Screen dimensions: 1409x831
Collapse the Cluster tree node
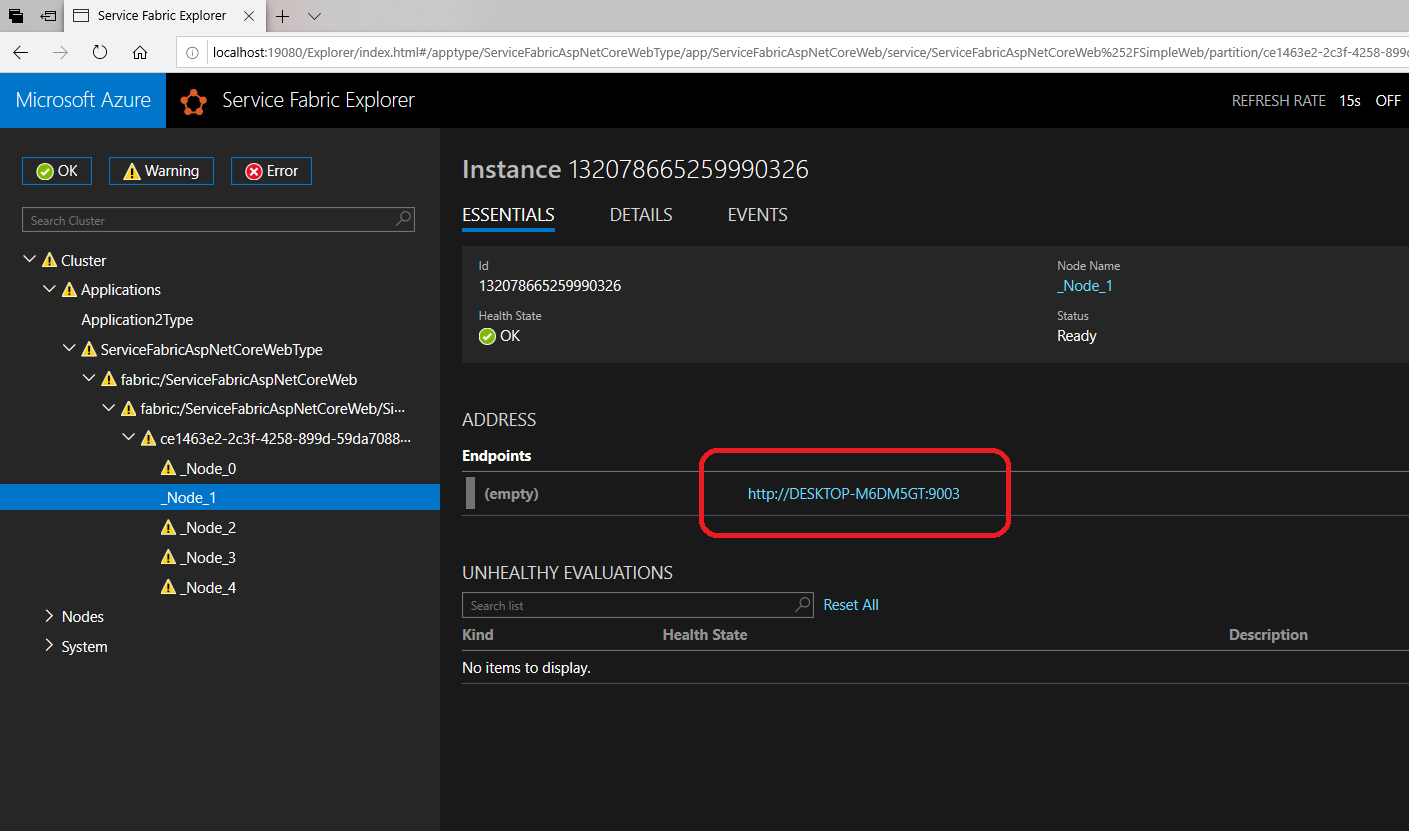29,260
